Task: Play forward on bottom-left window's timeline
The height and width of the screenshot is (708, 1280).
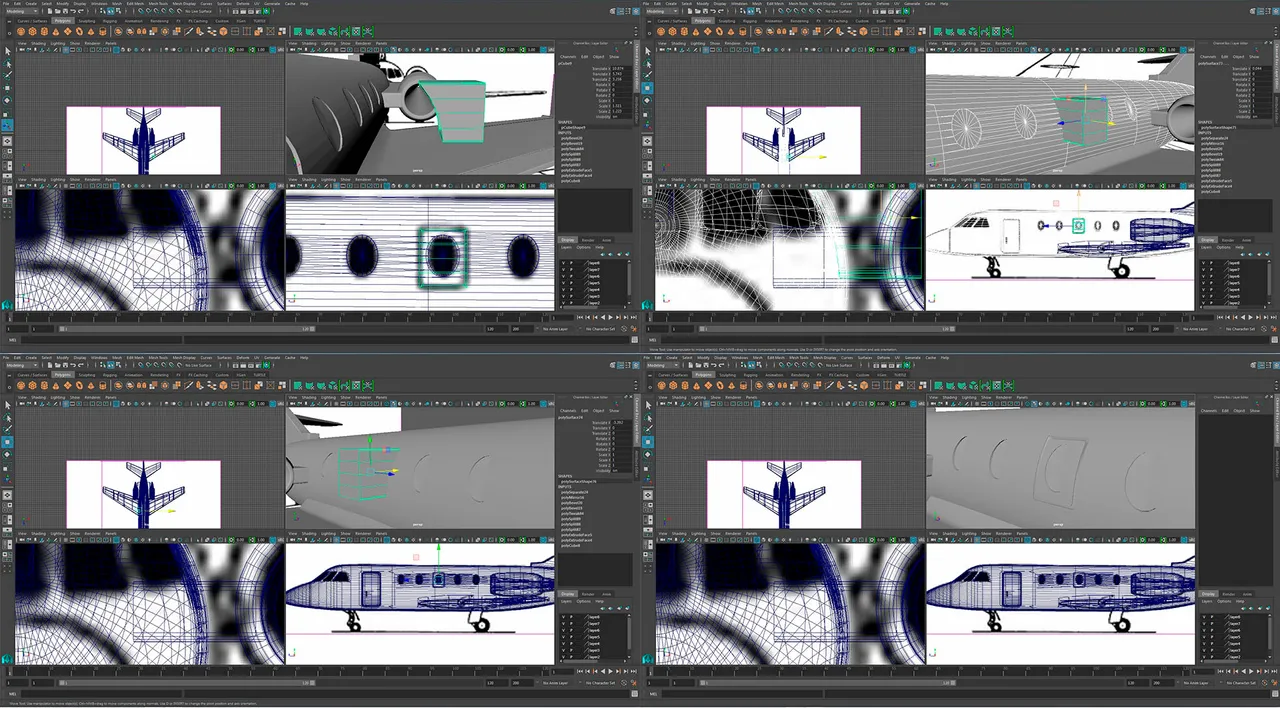Action: tap(610, 671)
